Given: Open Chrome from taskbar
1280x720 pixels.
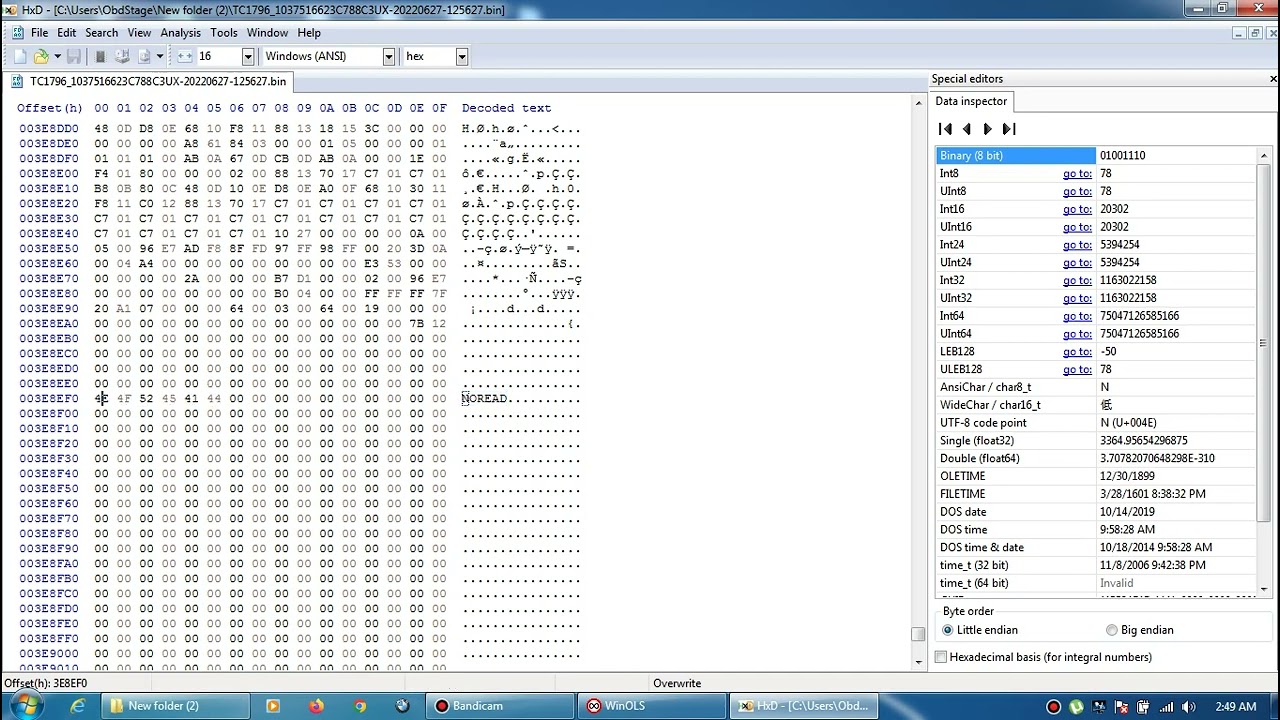Looking at the screenshot, I should 360,706.
